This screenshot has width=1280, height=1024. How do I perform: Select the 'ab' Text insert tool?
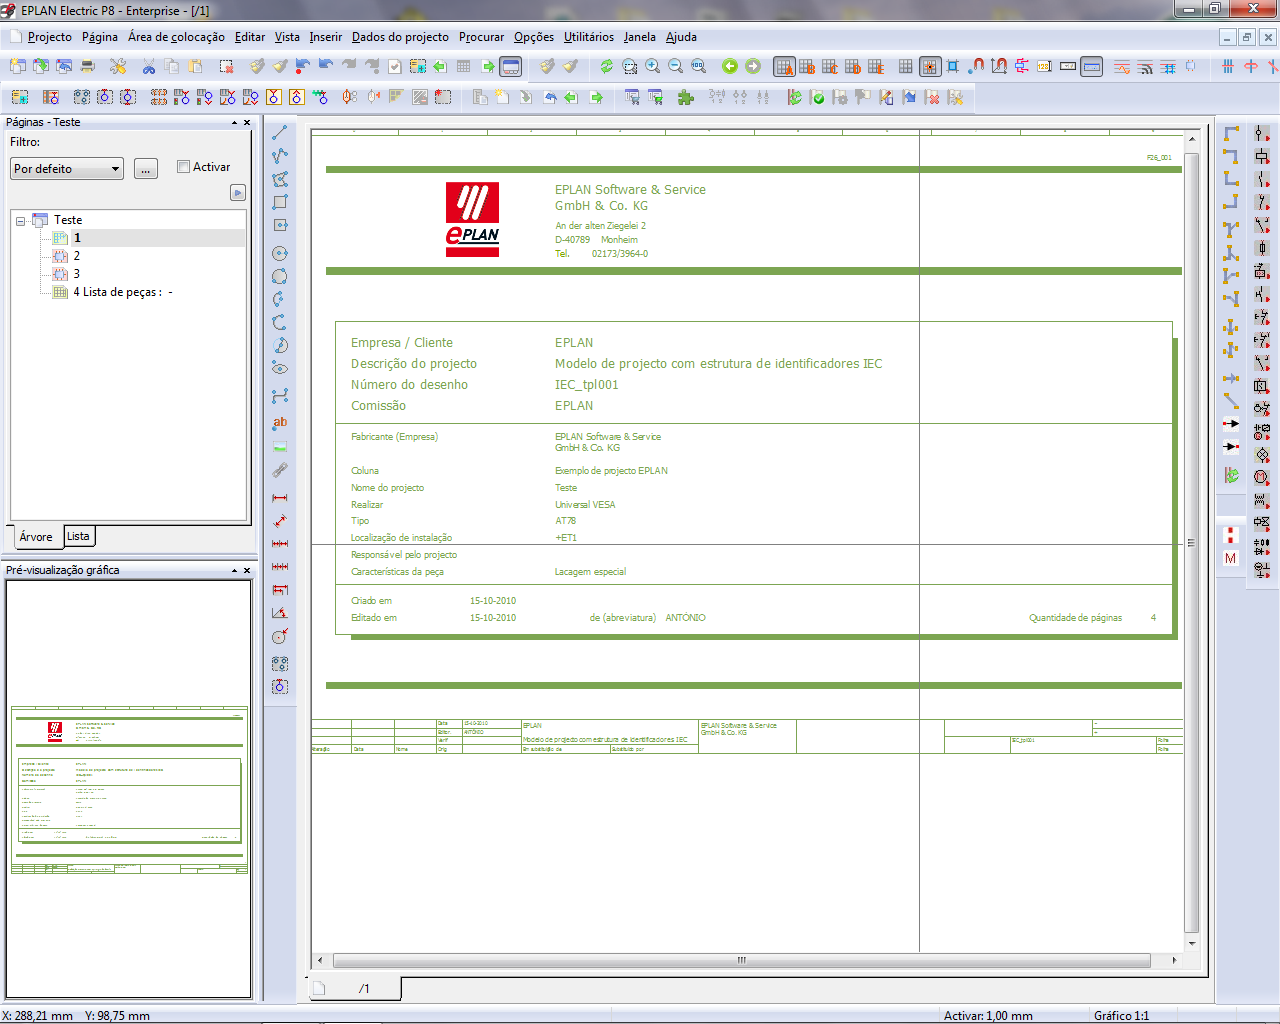pyautogui.click(x=280, y=422)
